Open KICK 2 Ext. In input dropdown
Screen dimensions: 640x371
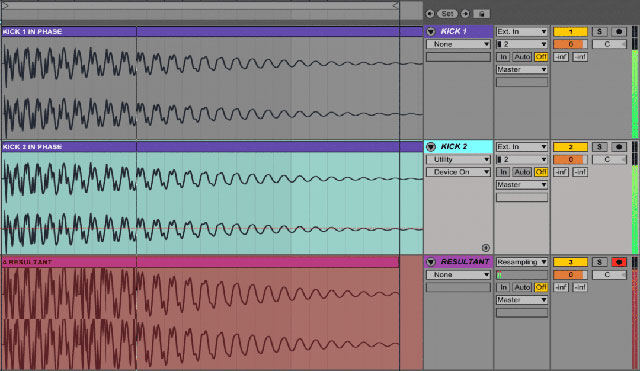point(522,147)
